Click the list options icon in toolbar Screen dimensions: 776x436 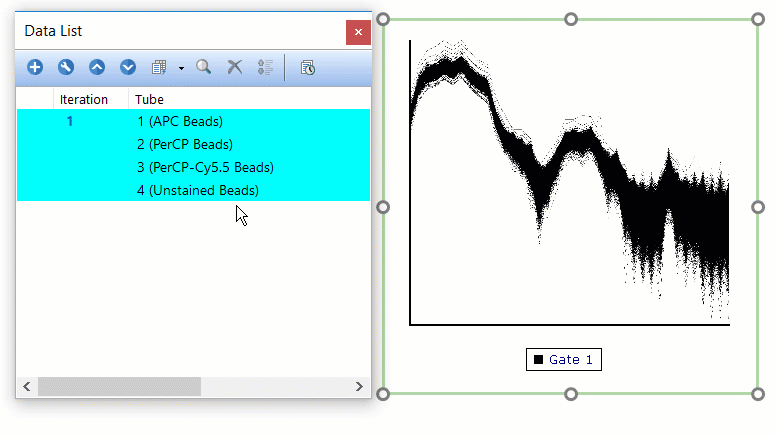pyautogui.click(x=265, y=68)
